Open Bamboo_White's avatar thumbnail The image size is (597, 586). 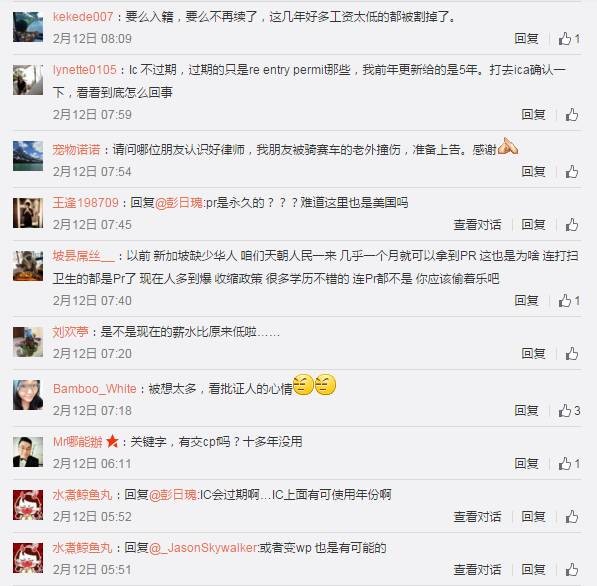point(28,395)
